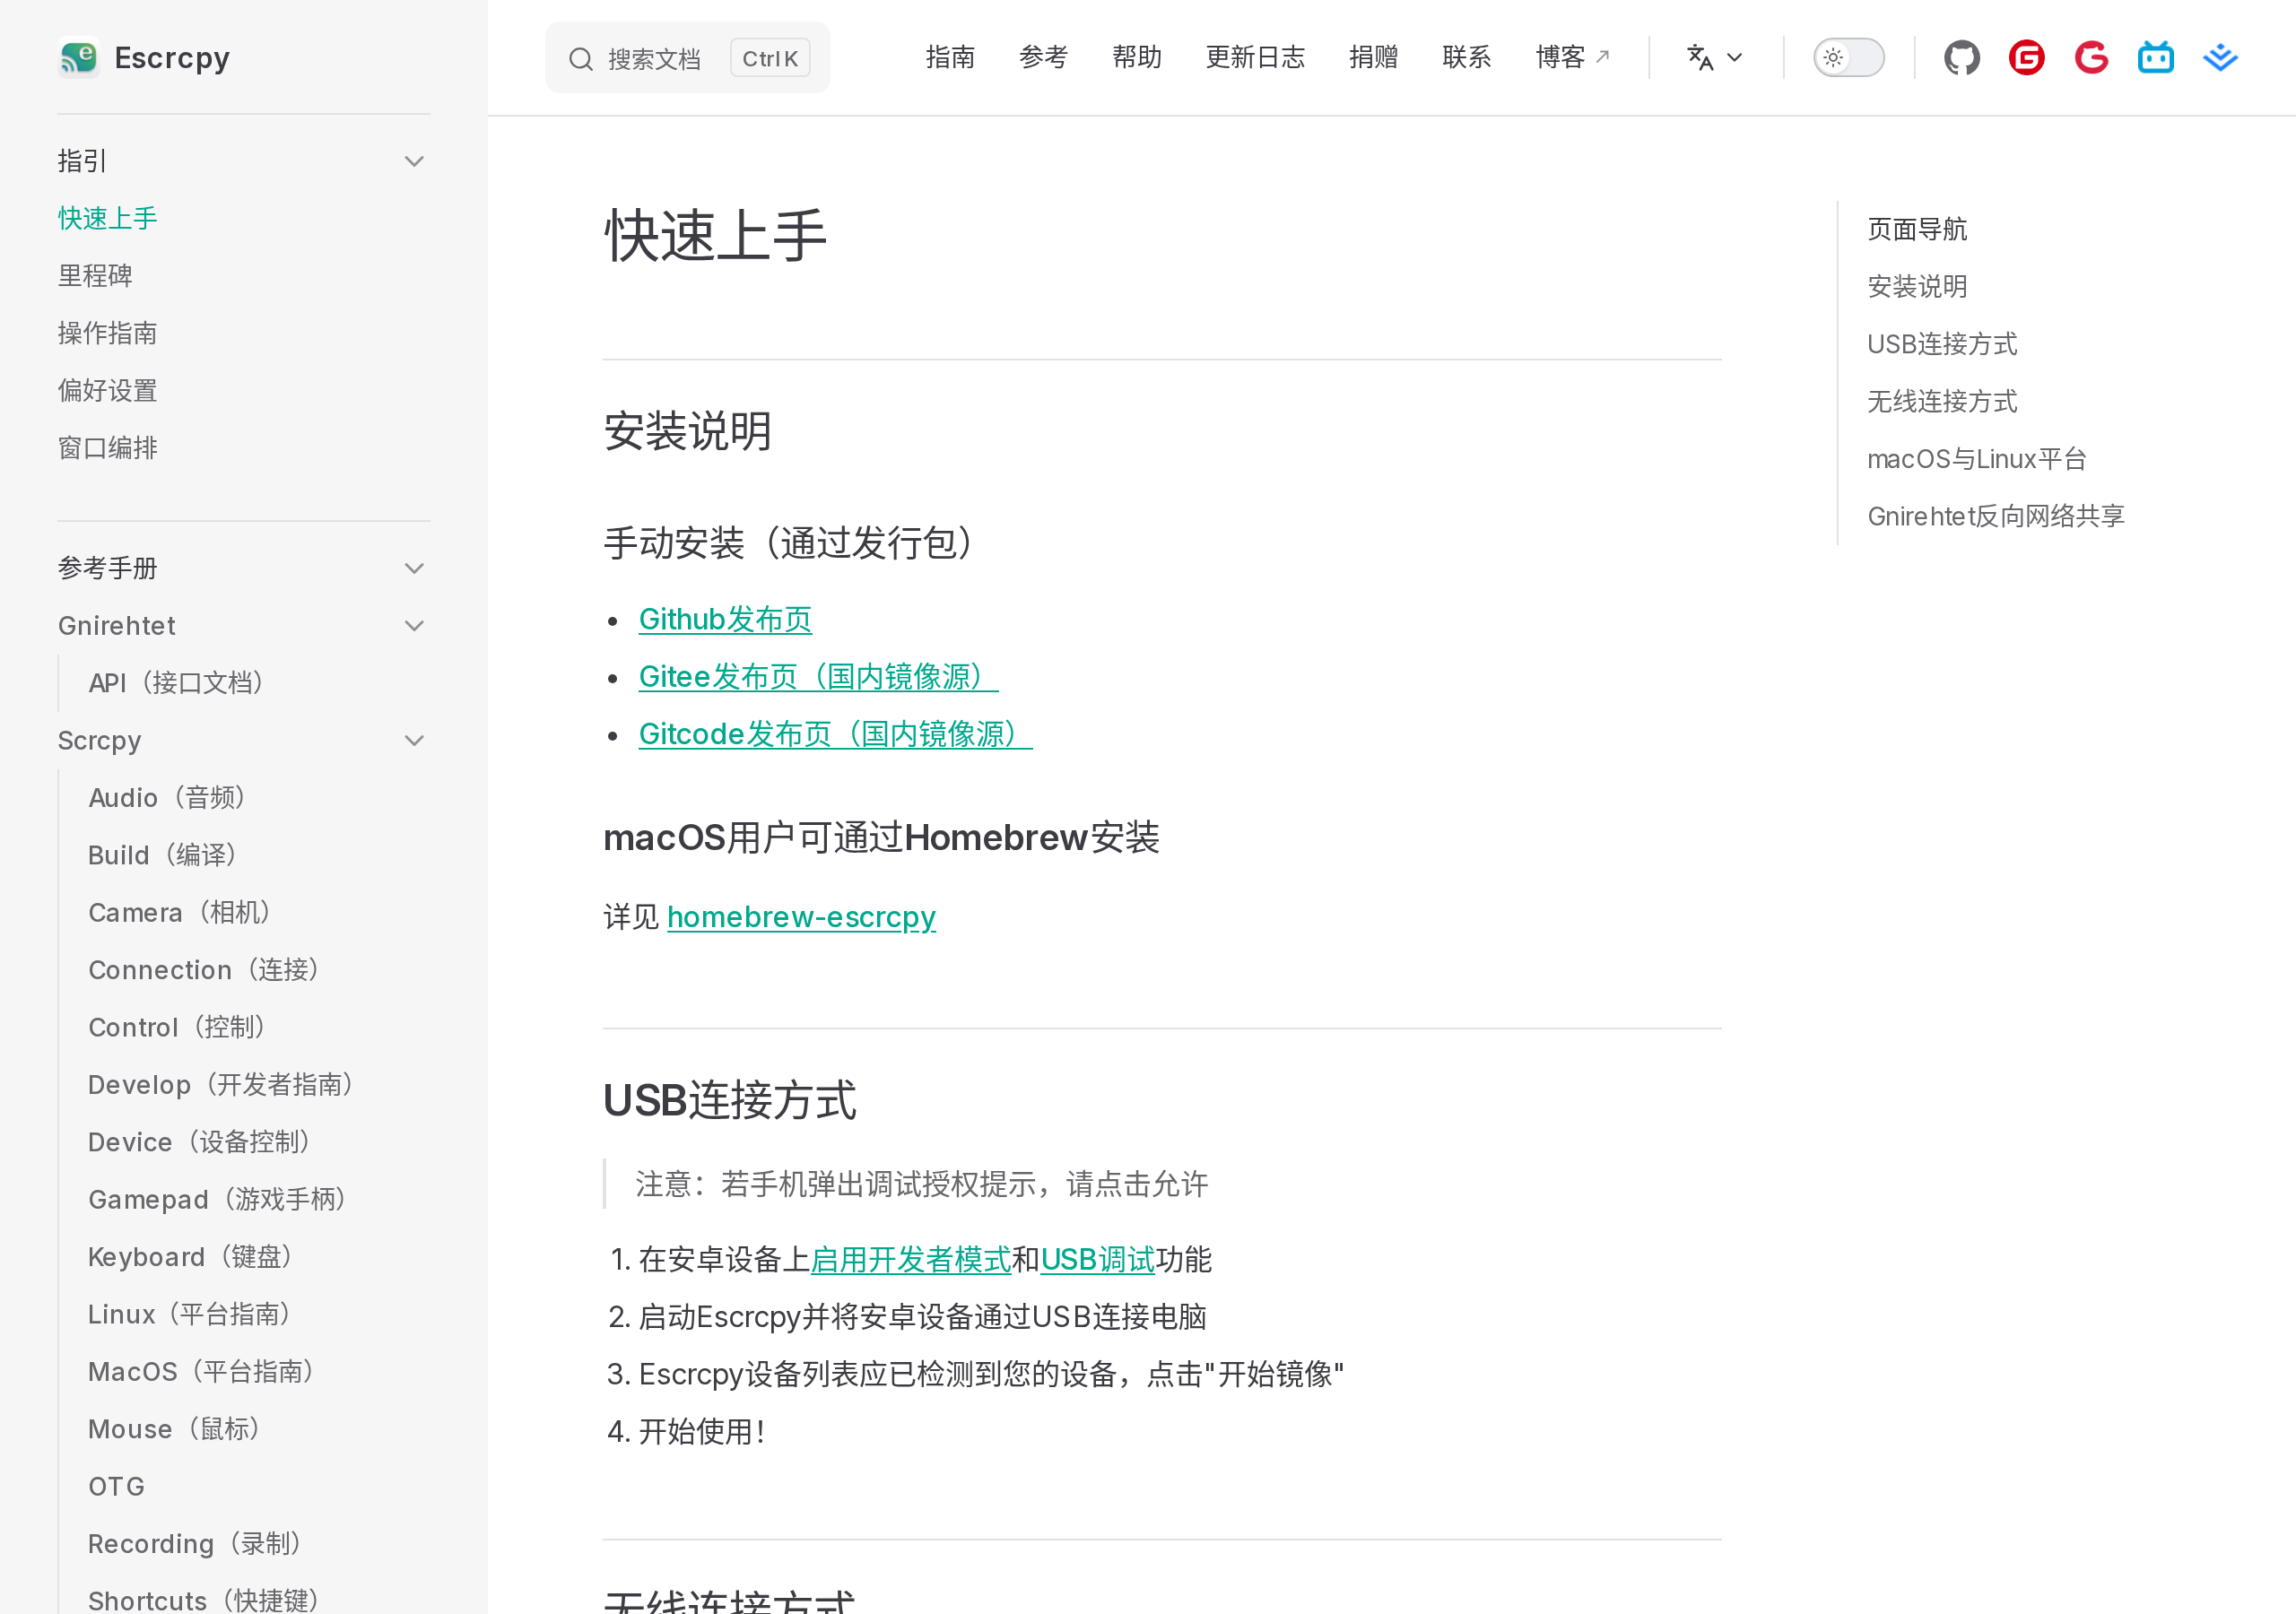Viewport: 2296px width, 1614px height.
Task: Open Recording（录制）sidebar item
Action: (195, 1544)
